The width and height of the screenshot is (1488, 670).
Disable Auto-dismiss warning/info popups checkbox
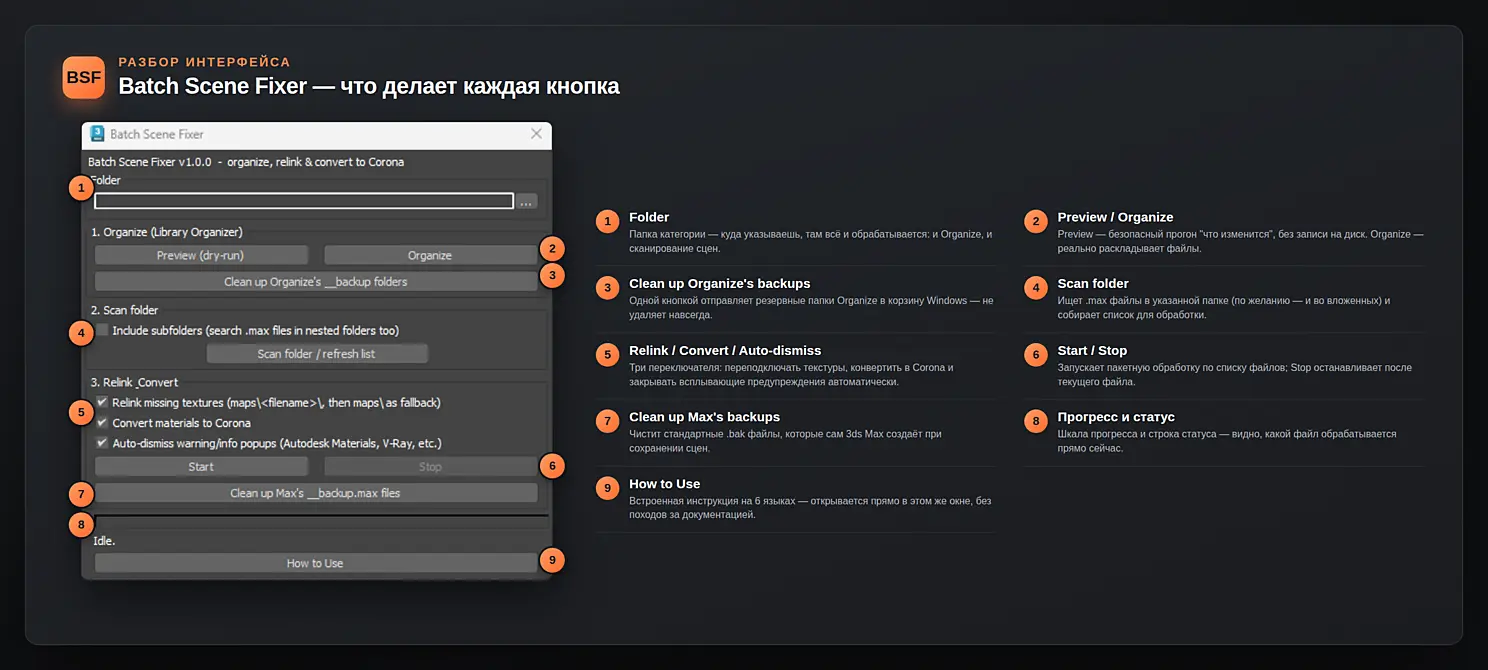pyautogui.click(x=102, y=442)
